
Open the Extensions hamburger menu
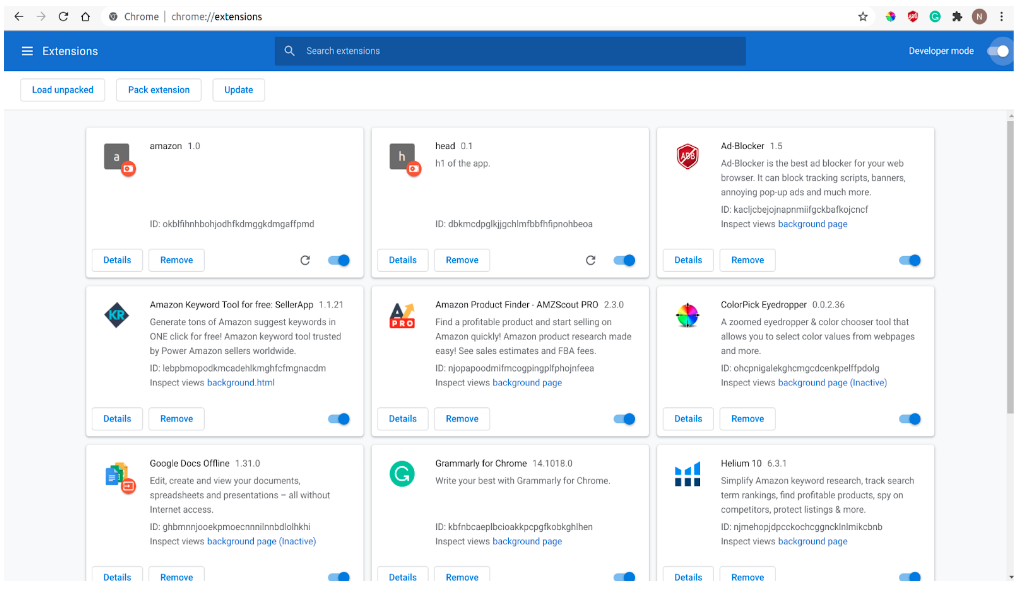(x=27, y=51)
